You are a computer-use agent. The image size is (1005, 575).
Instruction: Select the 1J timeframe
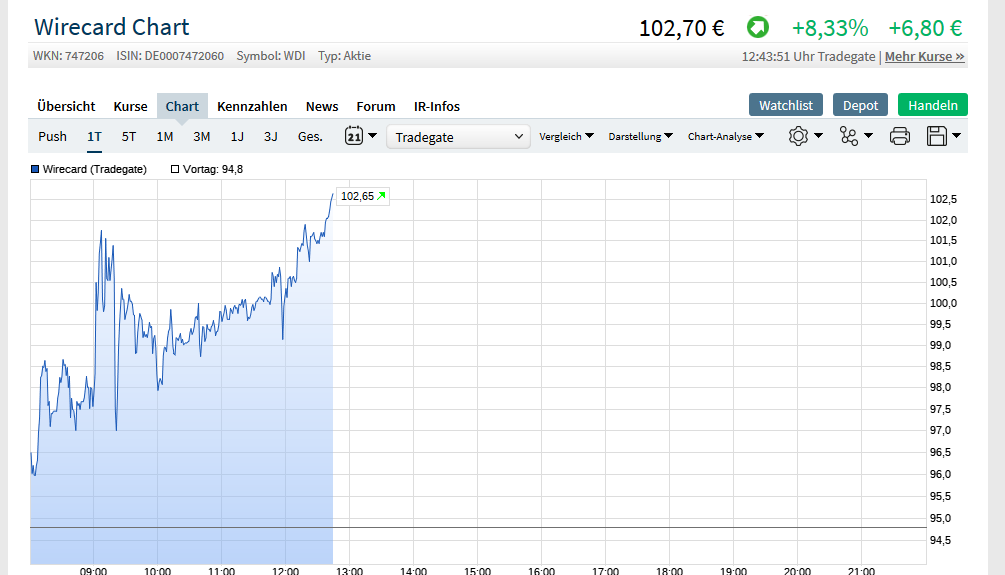tap(237, 137)
